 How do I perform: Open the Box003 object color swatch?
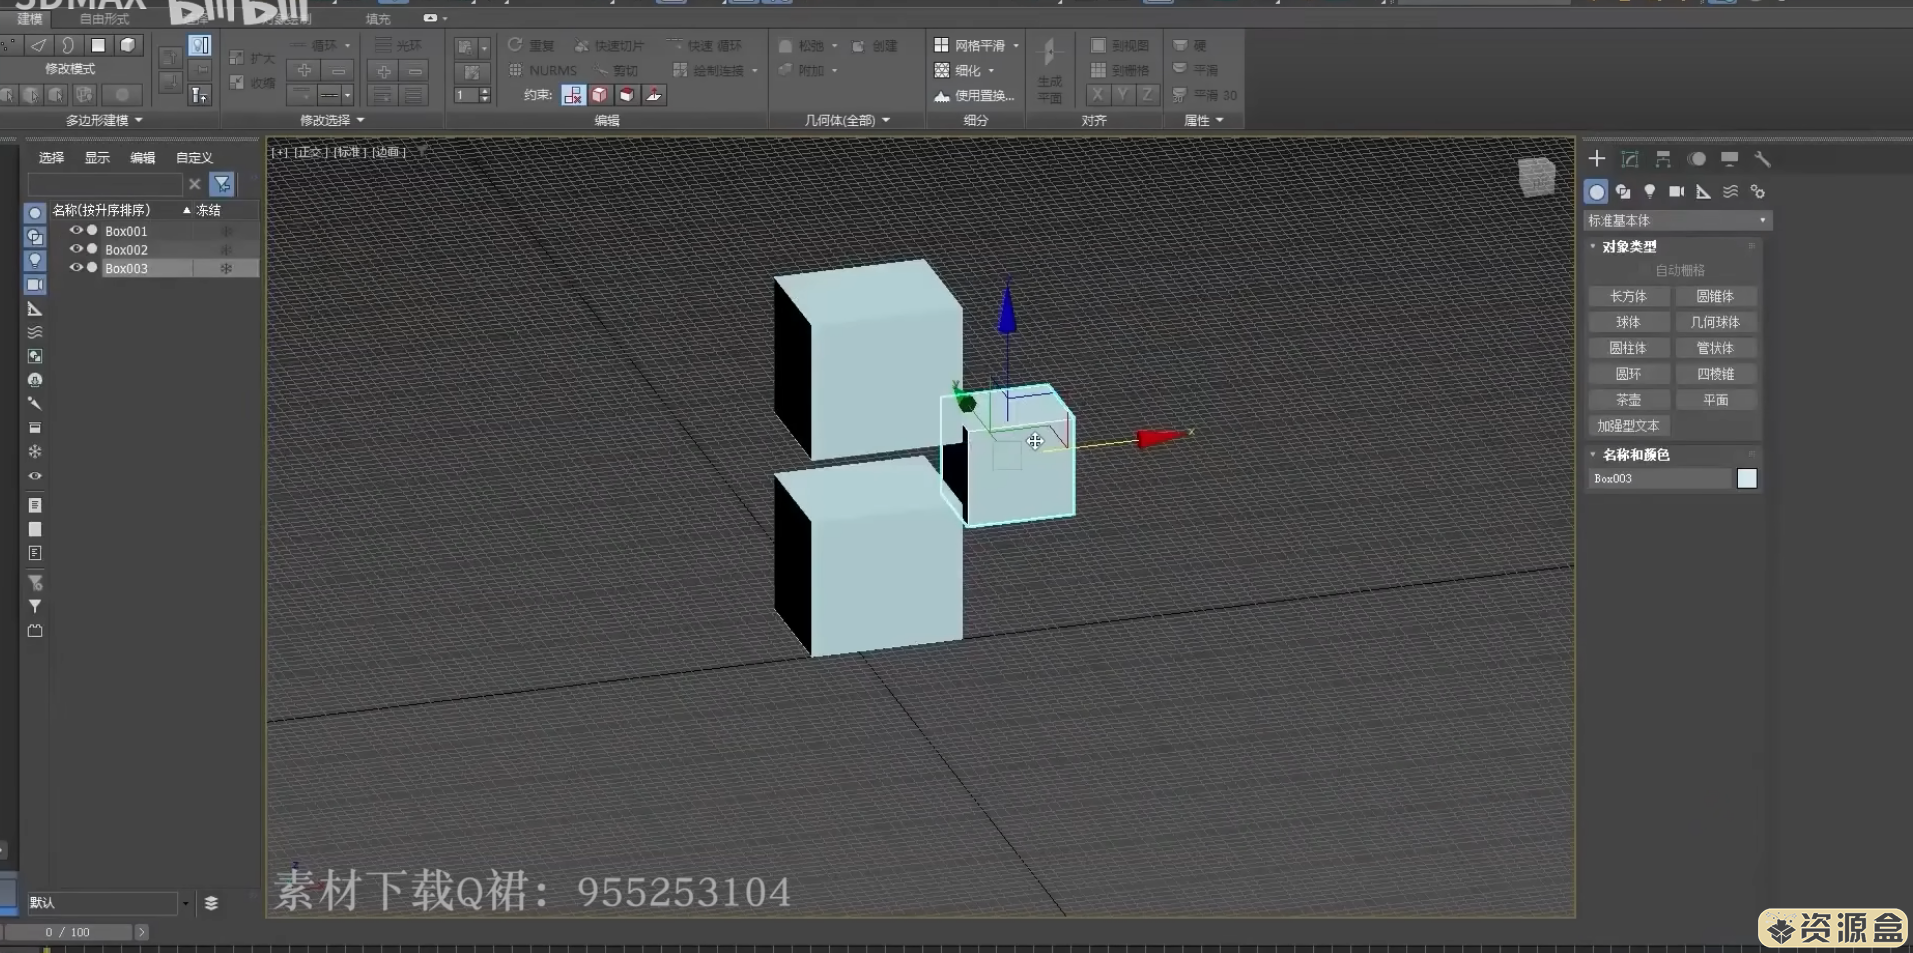pos(1746,479)
